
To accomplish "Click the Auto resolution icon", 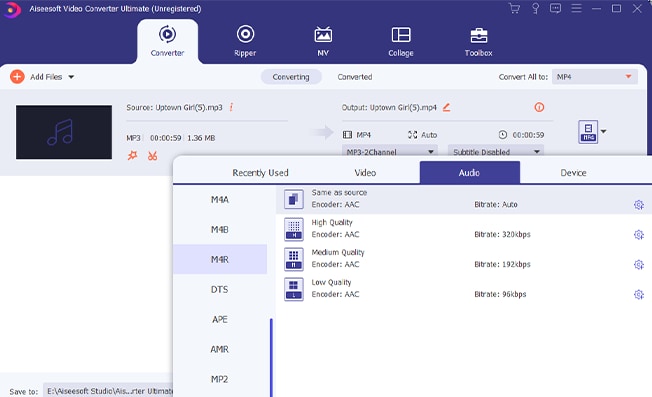I will point(412,135).
